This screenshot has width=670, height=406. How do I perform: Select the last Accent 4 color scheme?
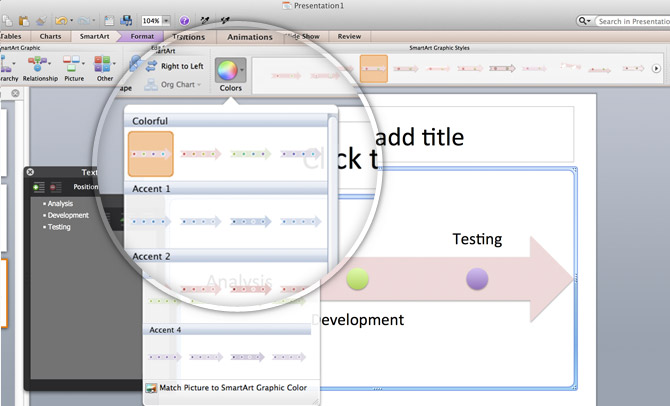289,357
